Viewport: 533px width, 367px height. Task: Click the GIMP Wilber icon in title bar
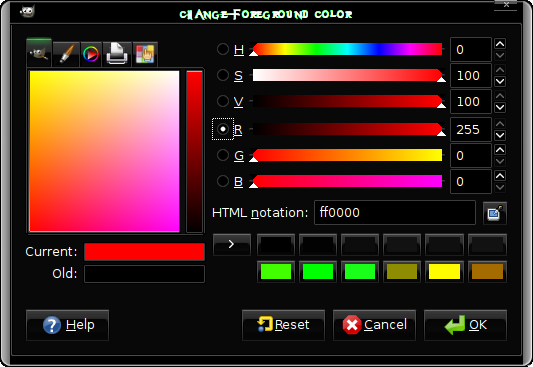point(27,12)
